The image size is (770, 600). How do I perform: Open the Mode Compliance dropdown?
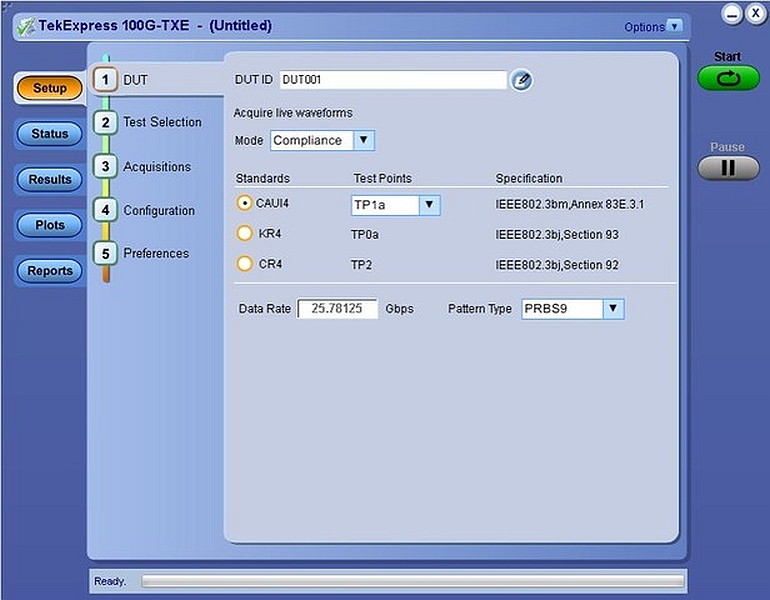pyautogui.click(x=363, y=141)
